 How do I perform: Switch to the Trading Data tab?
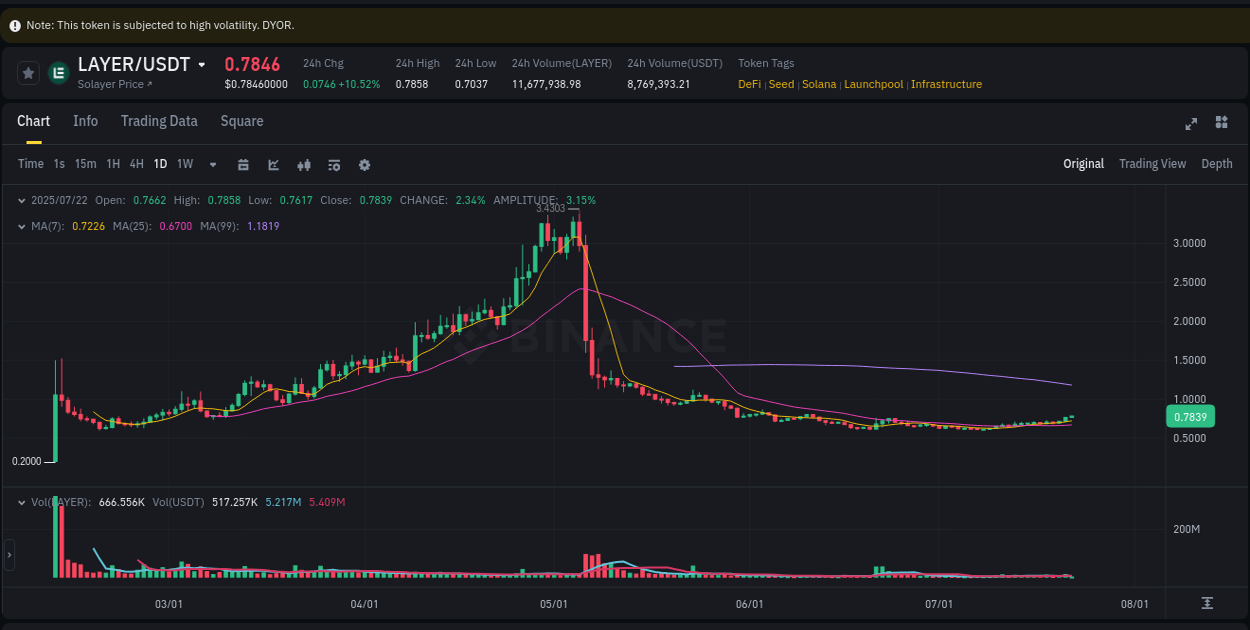click(x=159, y=121)
